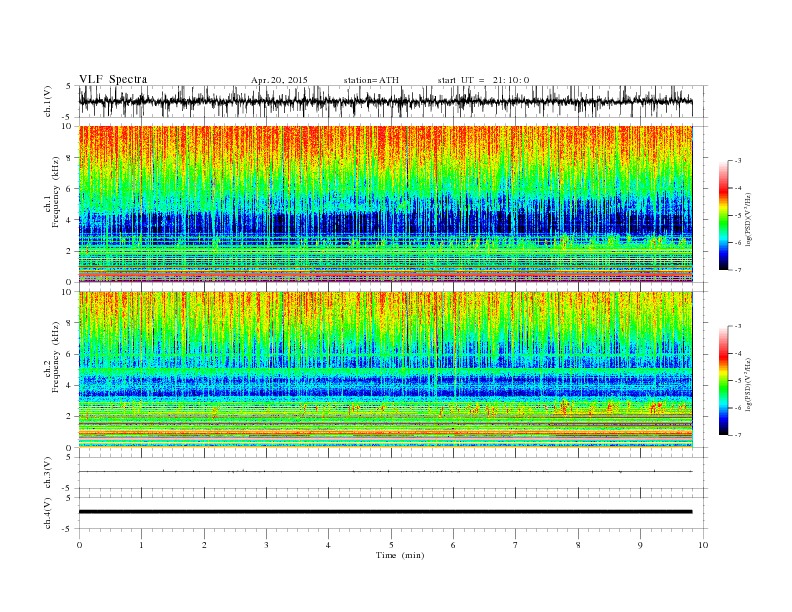
Task: Click the "Time (min)" axis label
Action: point(400,555)
